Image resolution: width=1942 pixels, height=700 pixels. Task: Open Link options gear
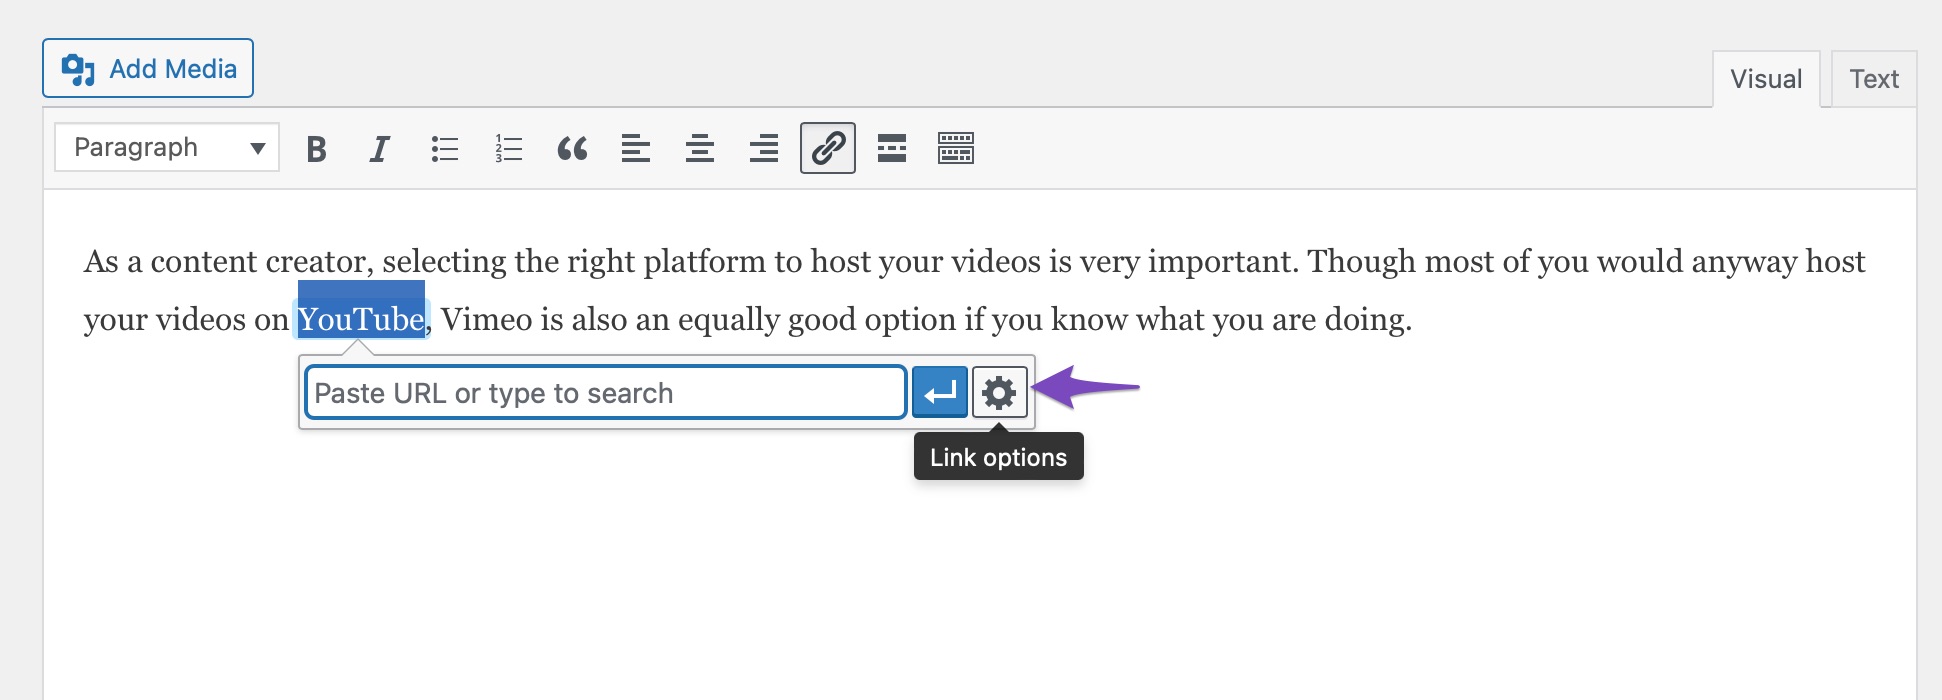pyautogui.click(x=1000, y=392)
